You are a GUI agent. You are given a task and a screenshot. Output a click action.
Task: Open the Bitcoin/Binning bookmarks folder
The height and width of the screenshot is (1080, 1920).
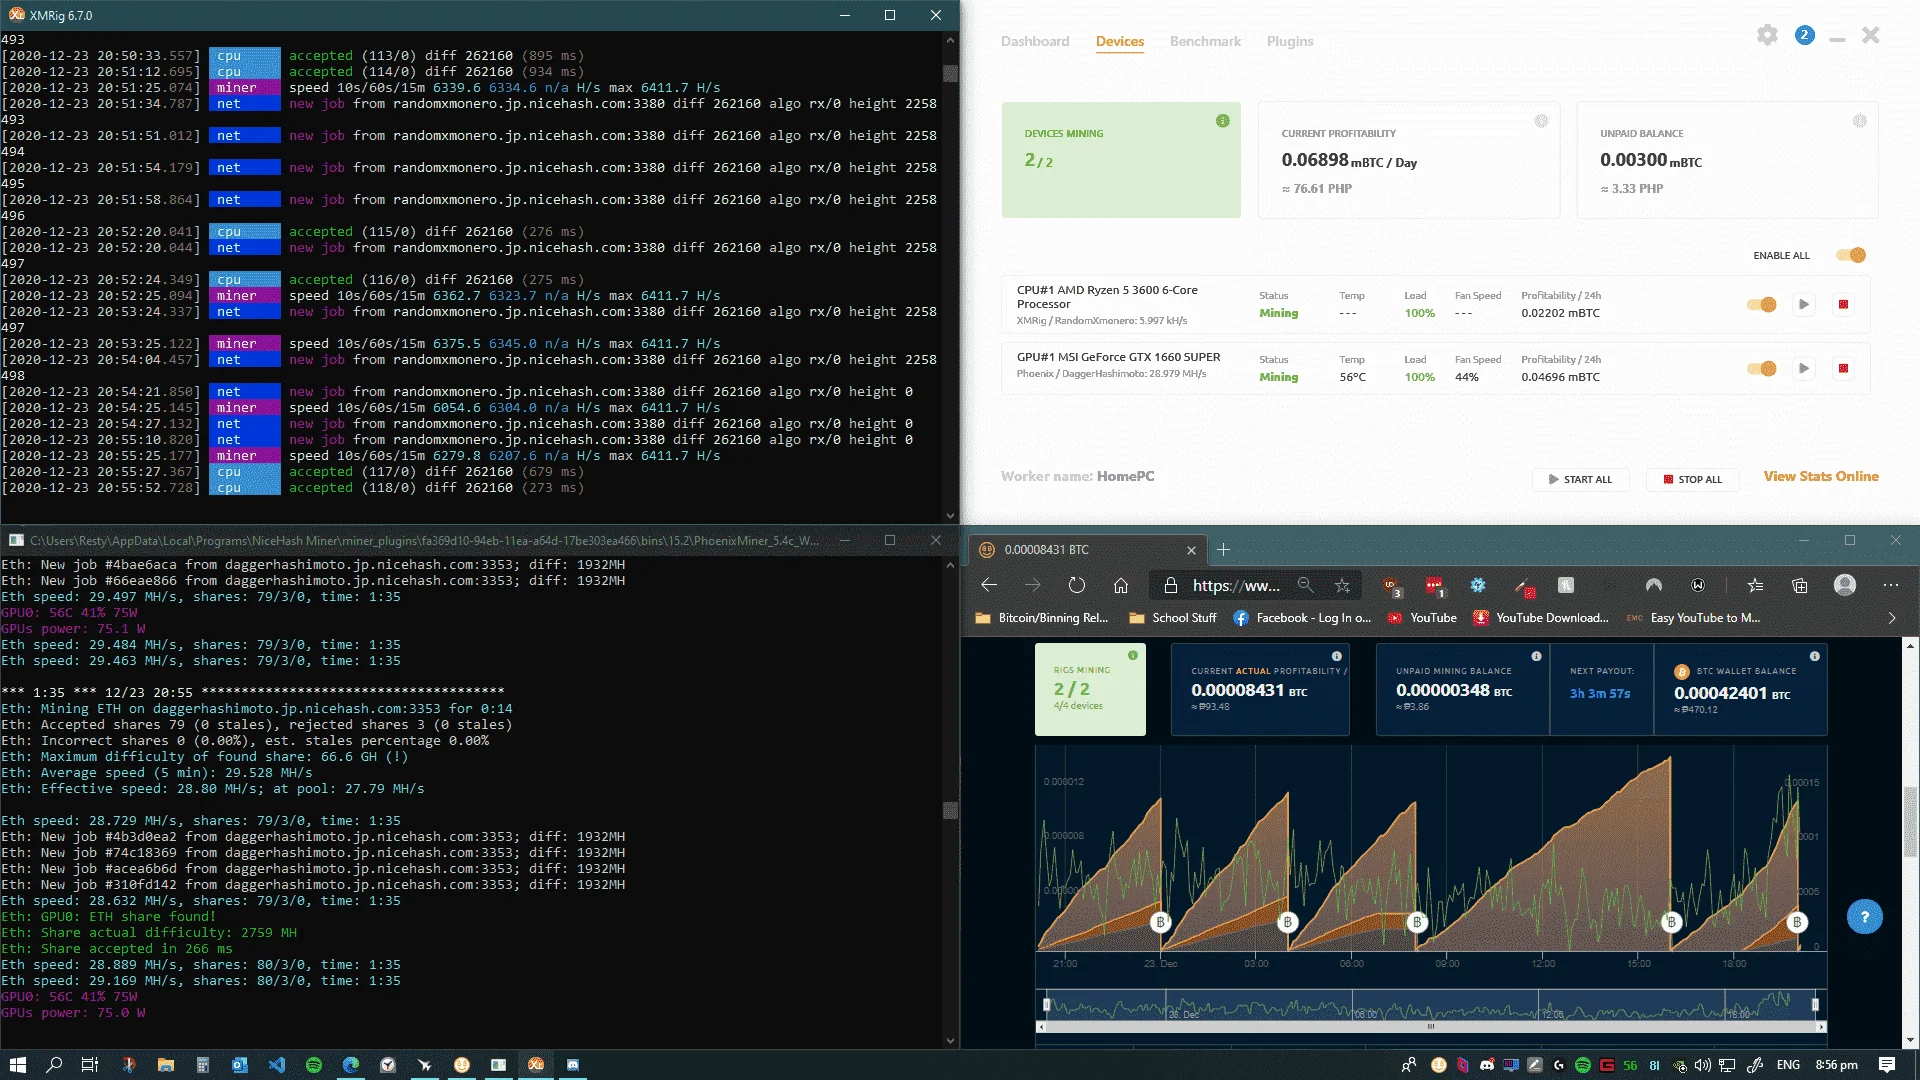tap(1042, 618)
